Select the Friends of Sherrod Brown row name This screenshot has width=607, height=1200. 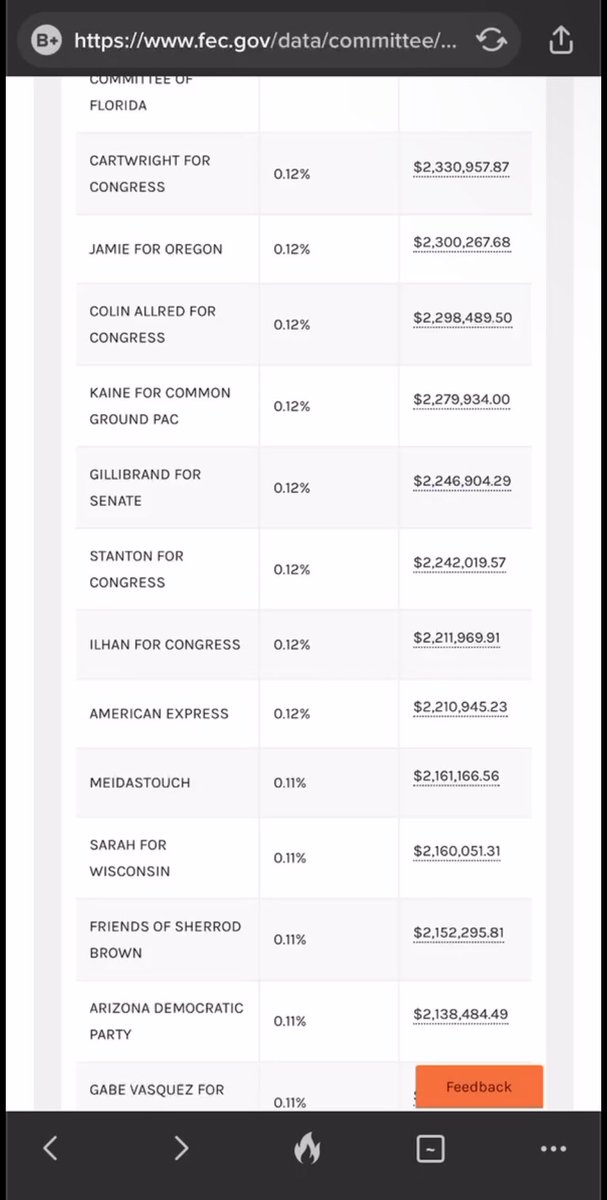165,939
